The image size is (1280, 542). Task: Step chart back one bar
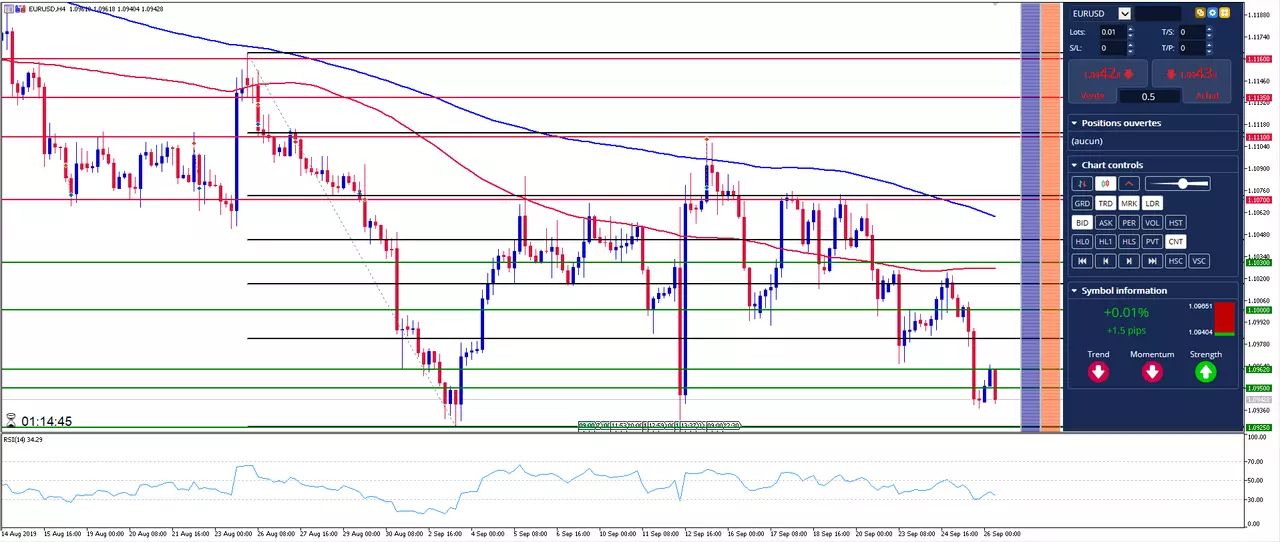pyautogui.click(x=1105, y=261)
